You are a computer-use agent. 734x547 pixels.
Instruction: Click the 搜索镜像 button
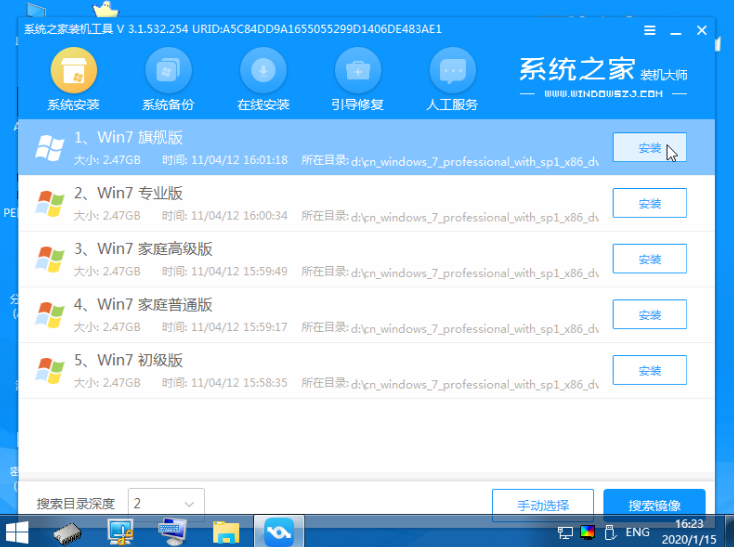point(654,505)
